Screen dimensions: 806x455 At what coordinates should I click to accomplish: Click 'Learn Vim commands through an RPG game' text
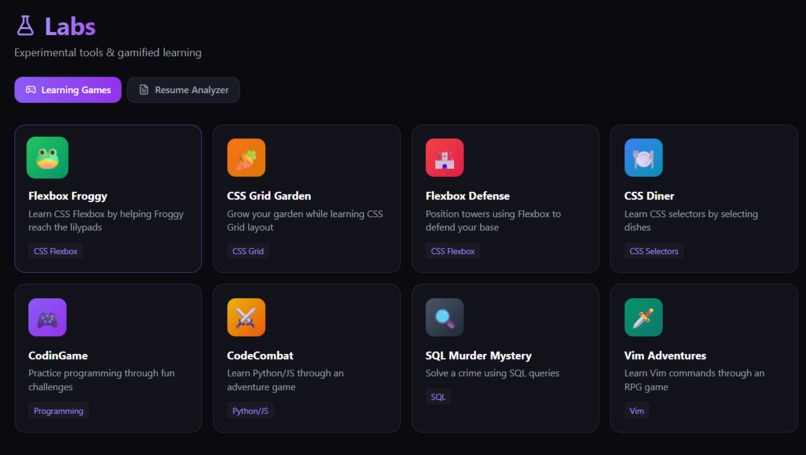click(694, 380)
